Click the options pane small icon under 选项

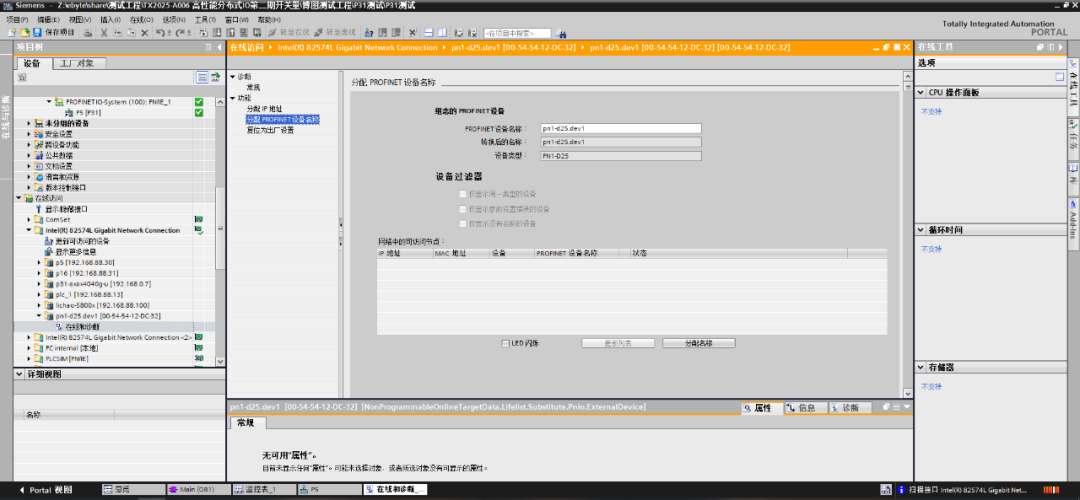[1059, 77]
